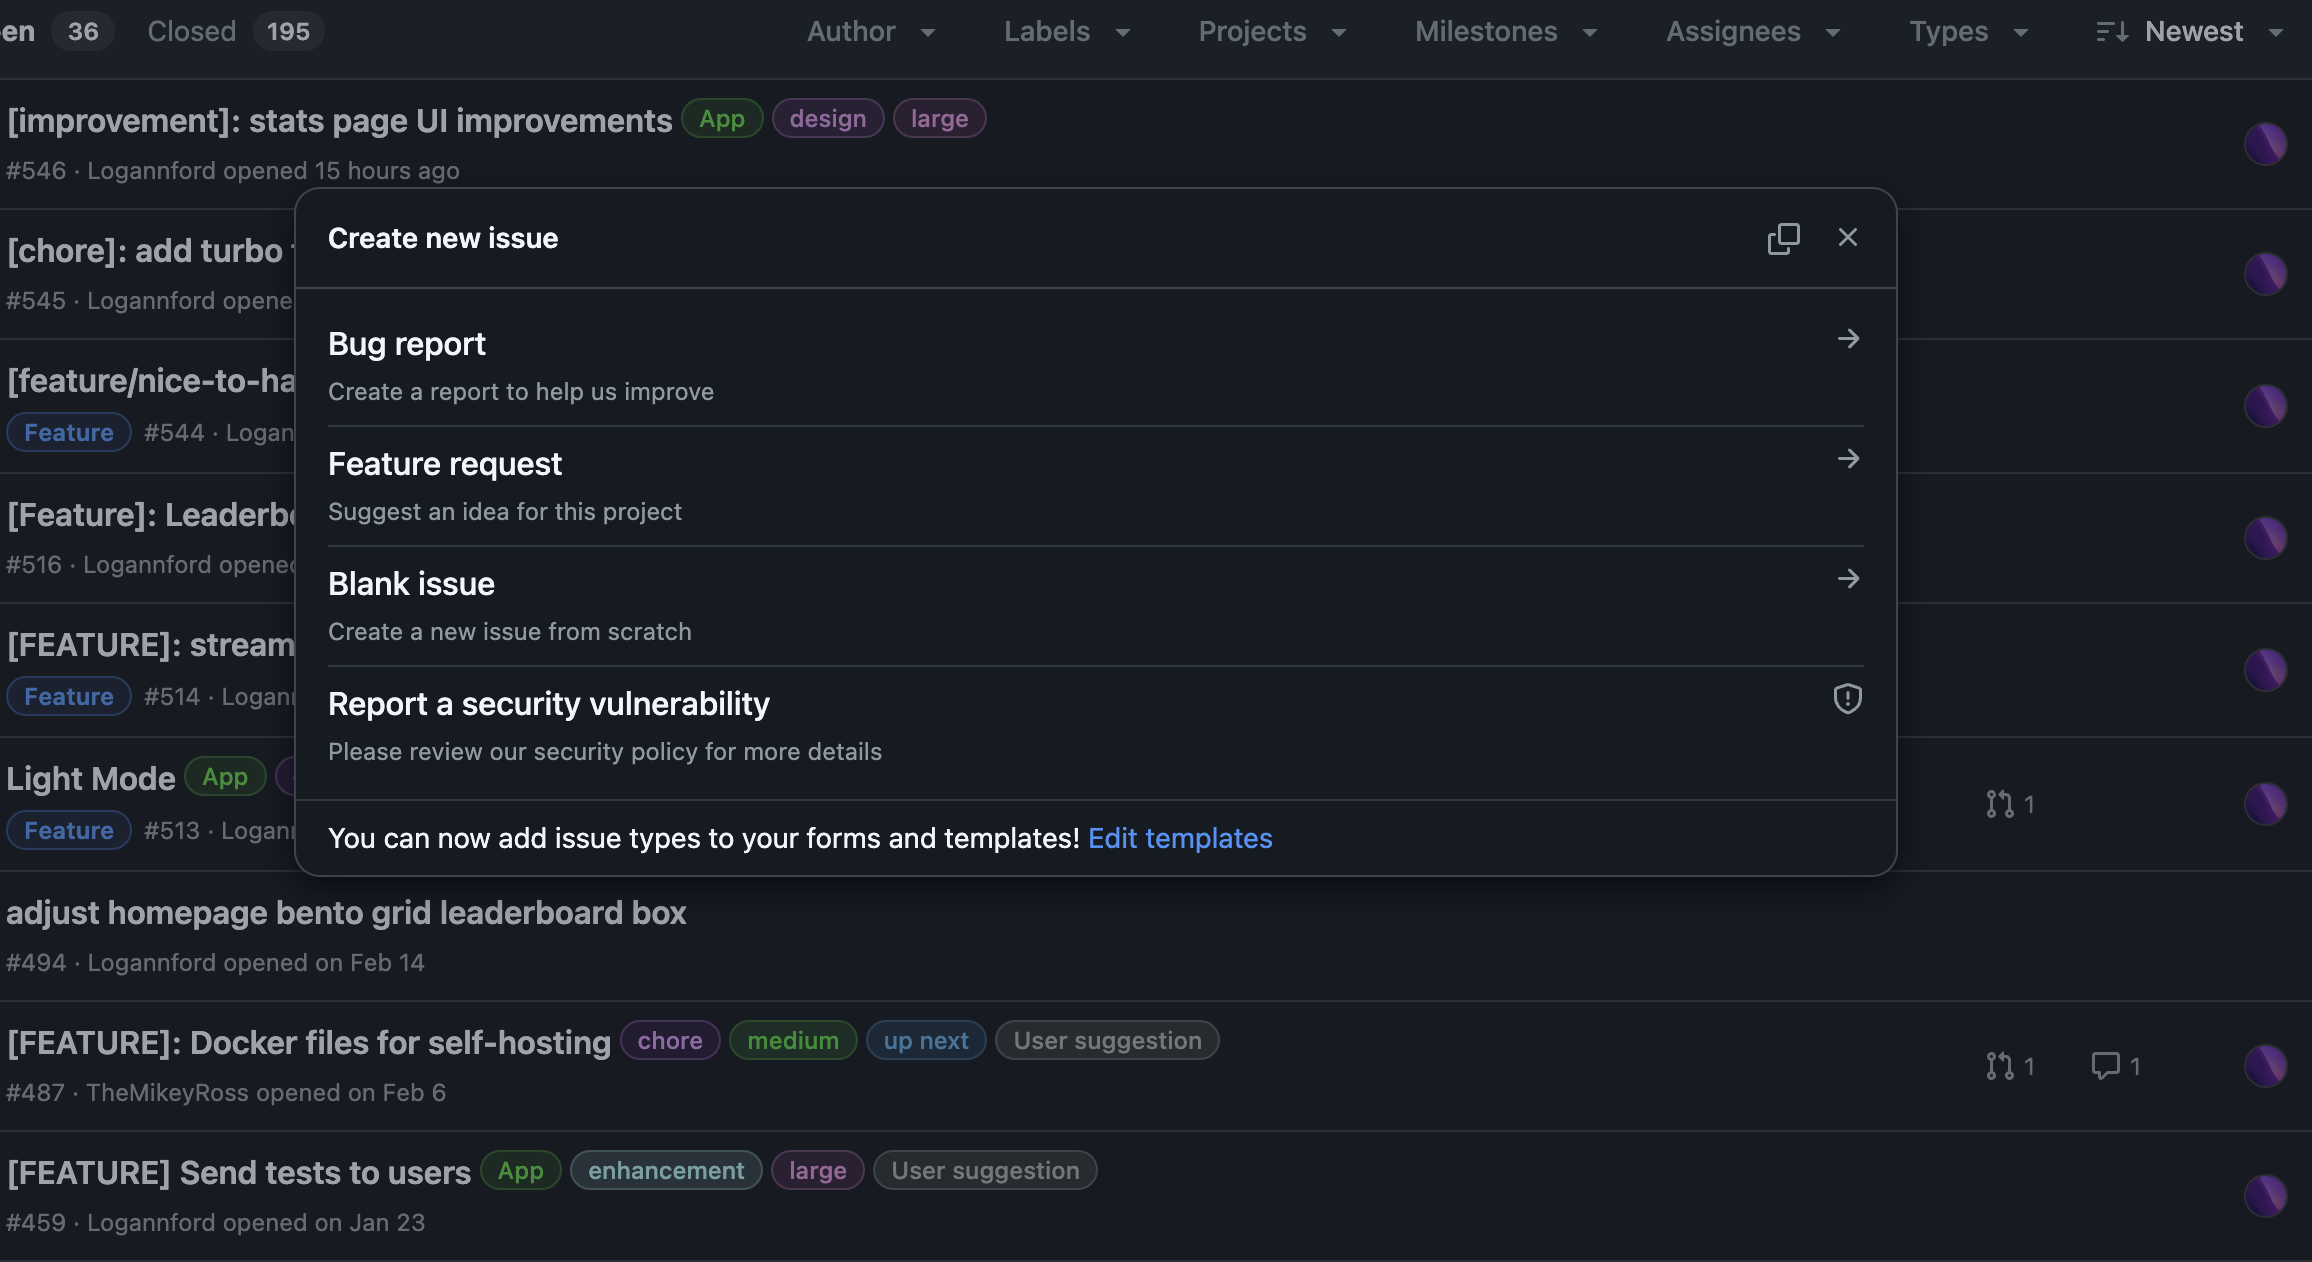Open the Milestones filter dropdown
Viewport: 2312px width, 1262px height.
tap(1505, 32)
